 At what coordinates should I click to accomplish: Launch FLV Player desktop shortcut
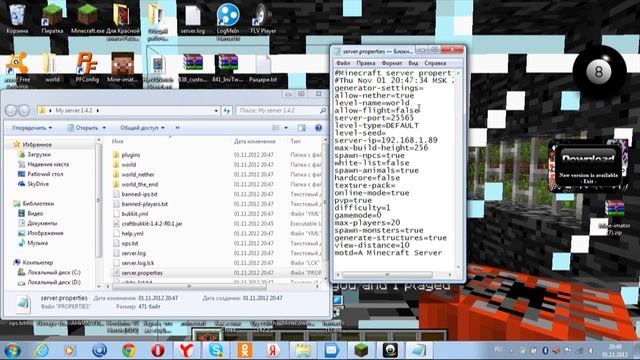coord(263,18)
